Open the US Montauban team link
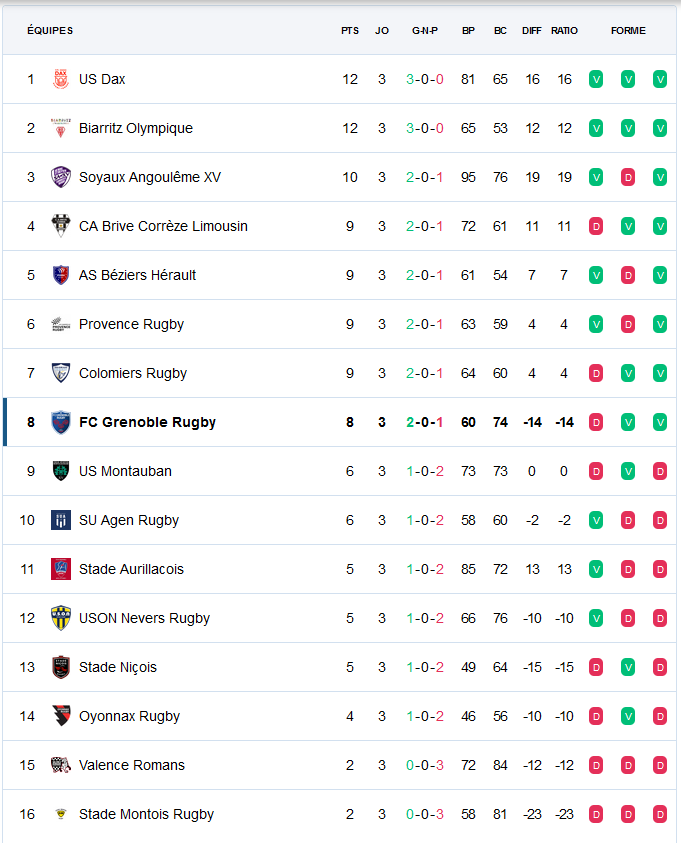Viewport: 681px width, 843px height. [125, 471]
